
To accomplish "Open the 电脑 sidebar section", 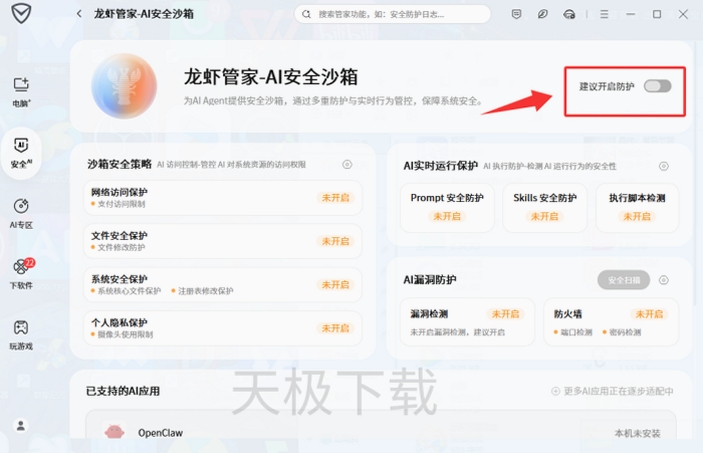I will (21, 92).
